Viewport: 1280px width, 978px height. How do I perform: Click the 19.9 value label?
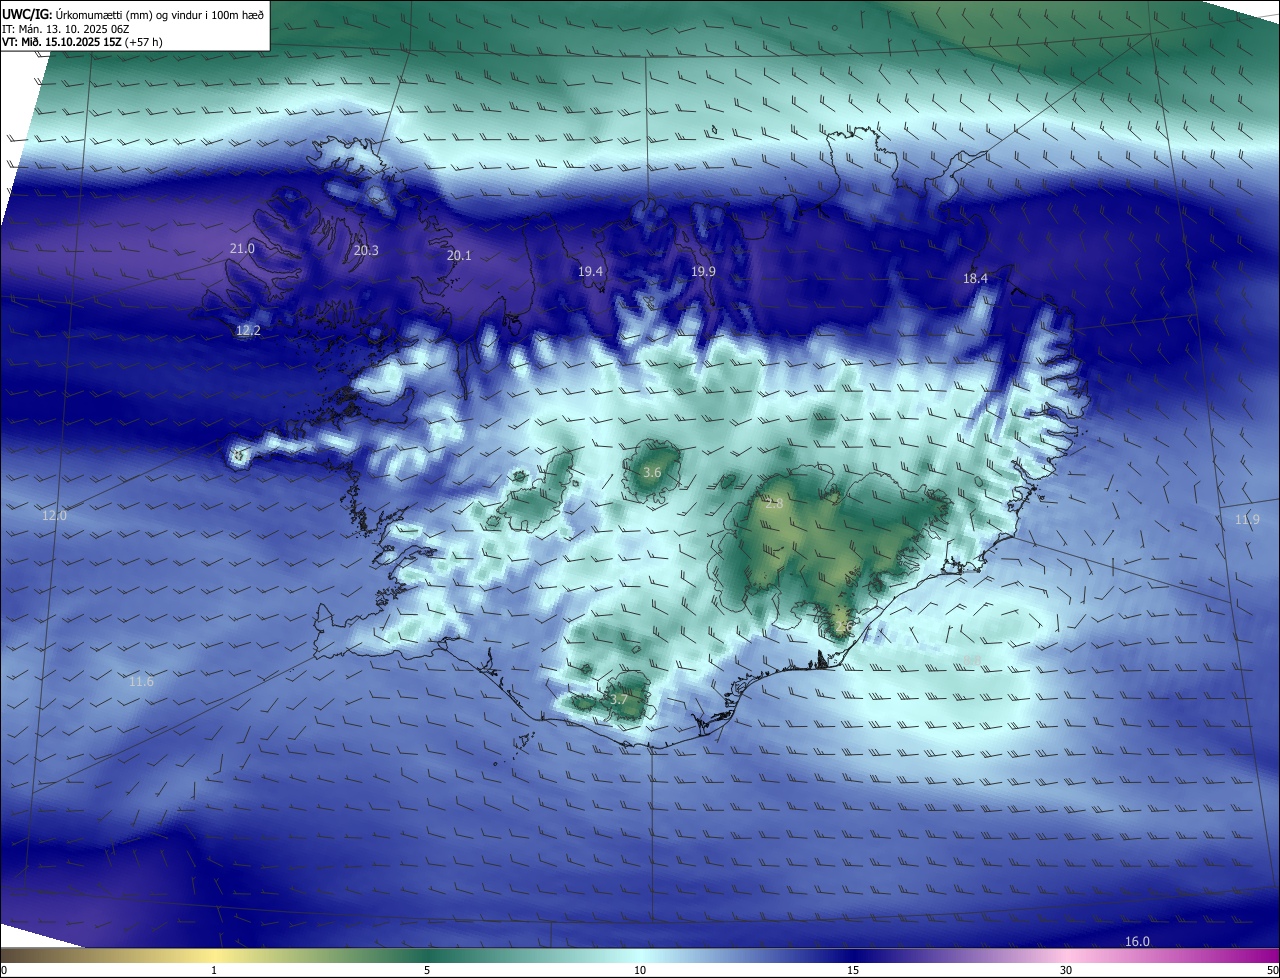(x=703, y=272)
